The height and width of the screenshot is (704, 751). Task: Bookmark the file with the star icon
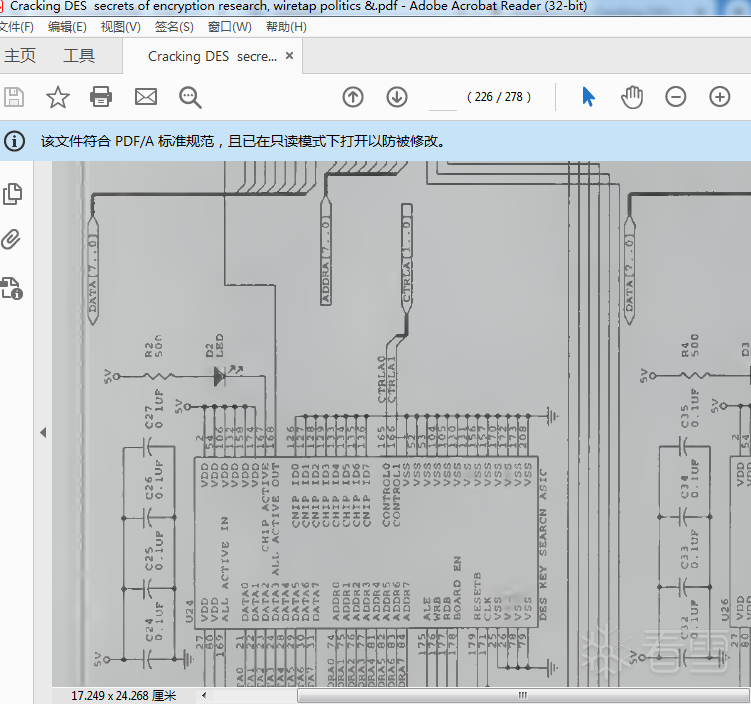click(57, 97)
